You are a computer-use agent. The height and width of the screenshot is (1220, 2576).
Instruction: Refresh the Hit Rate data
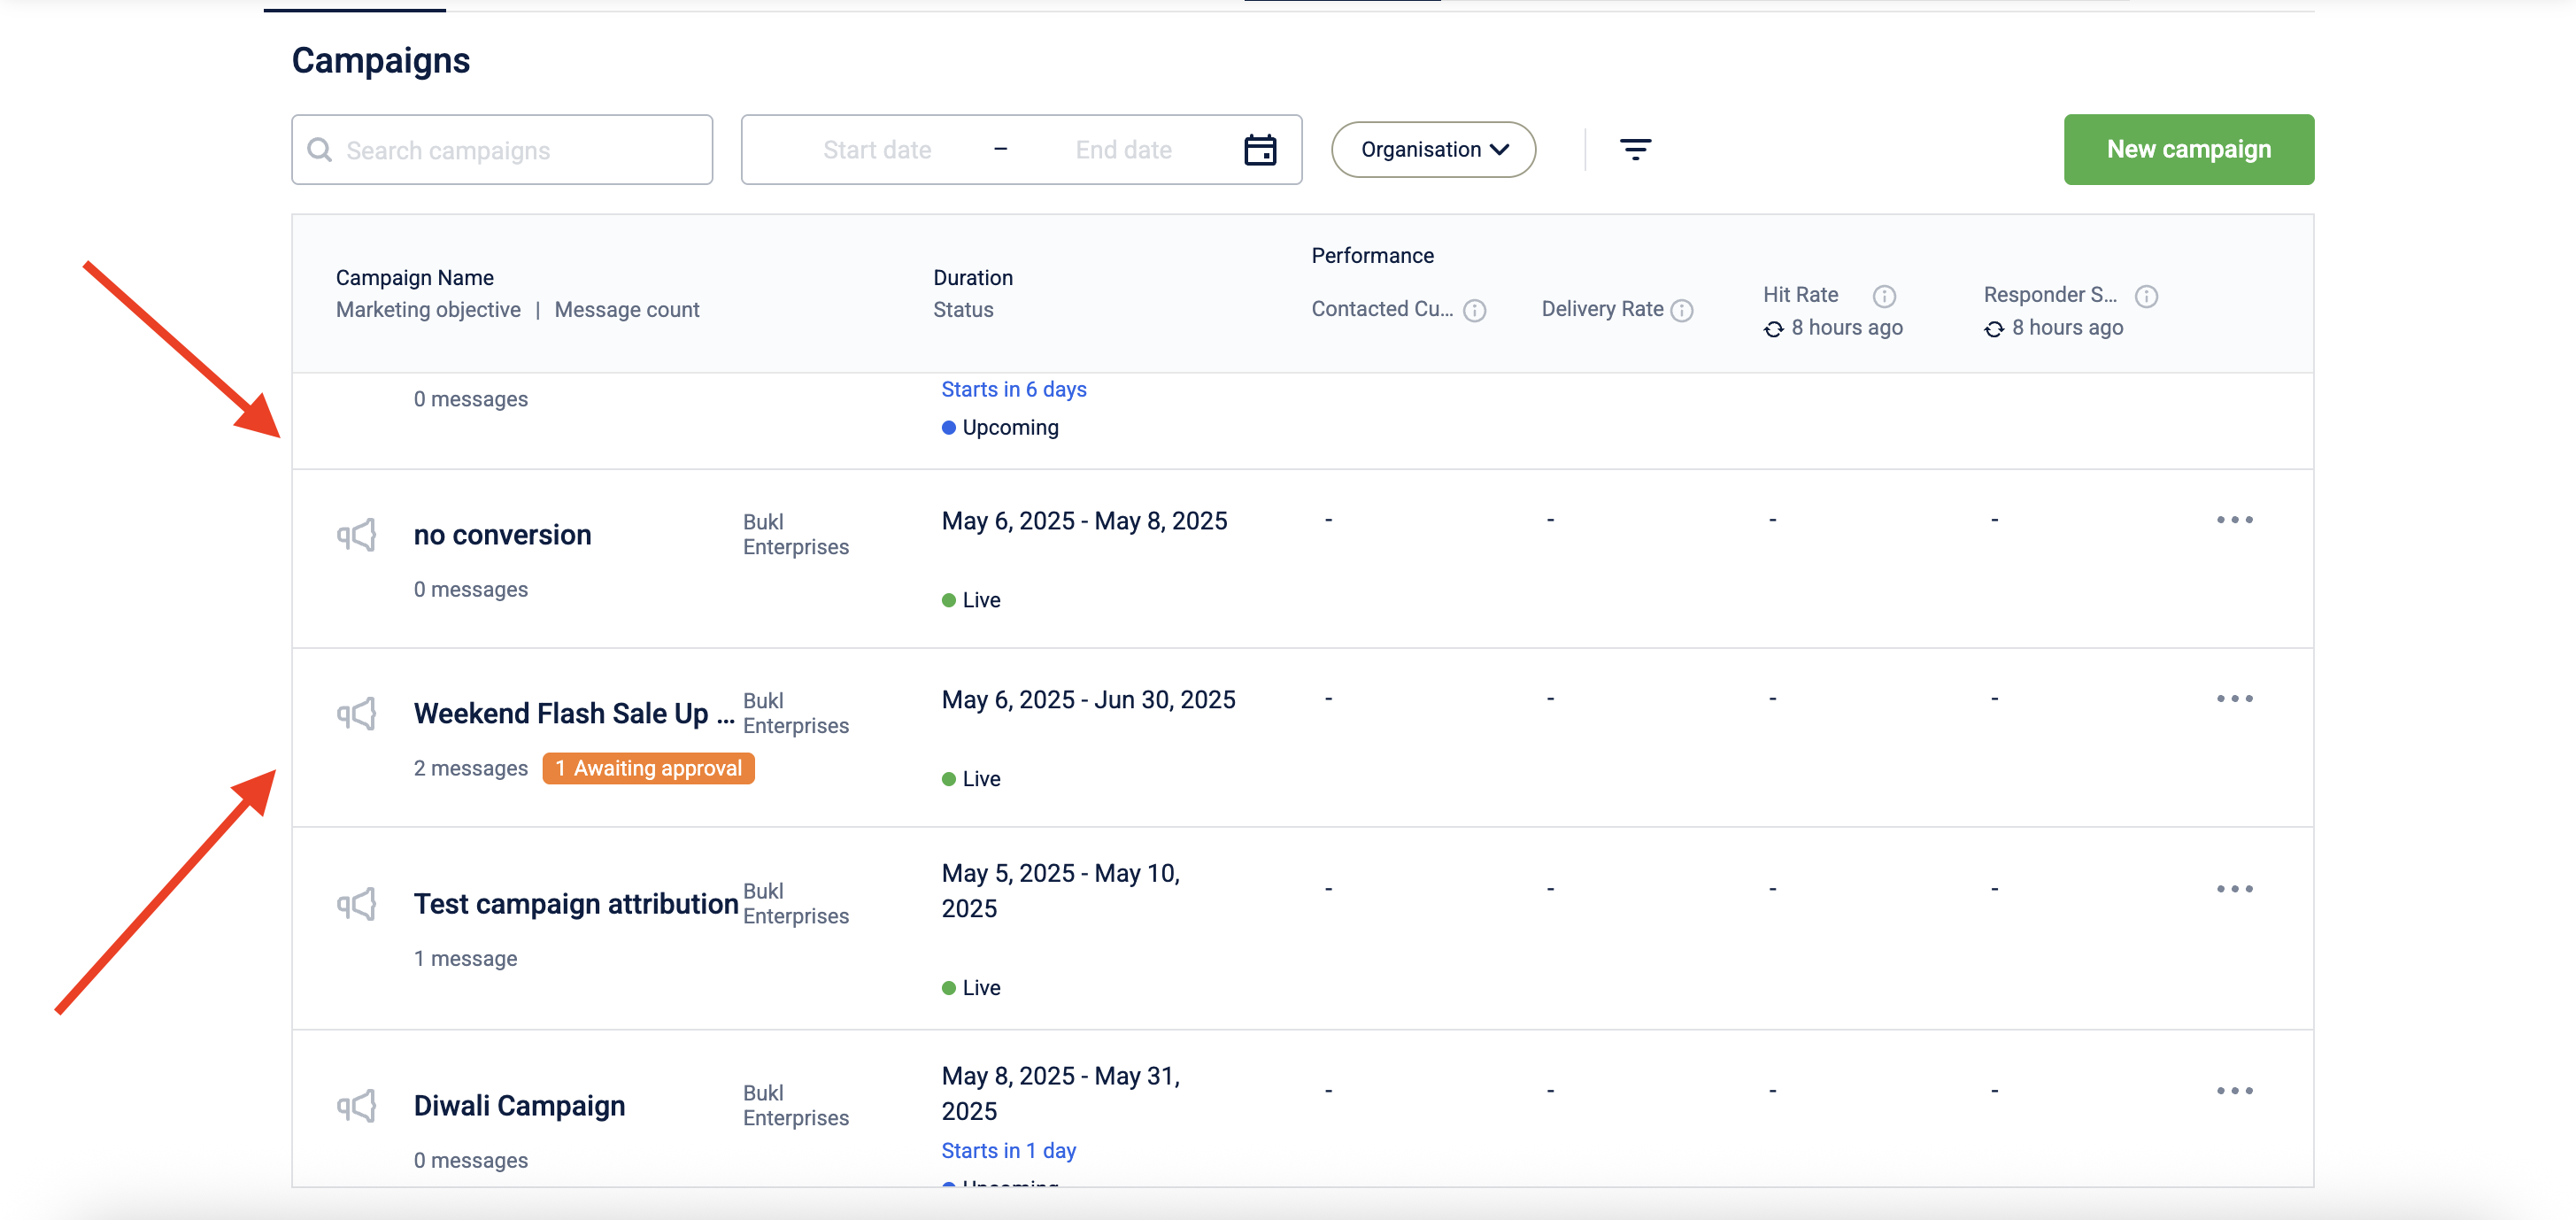pyautogui.click(x=1773, y=329)
